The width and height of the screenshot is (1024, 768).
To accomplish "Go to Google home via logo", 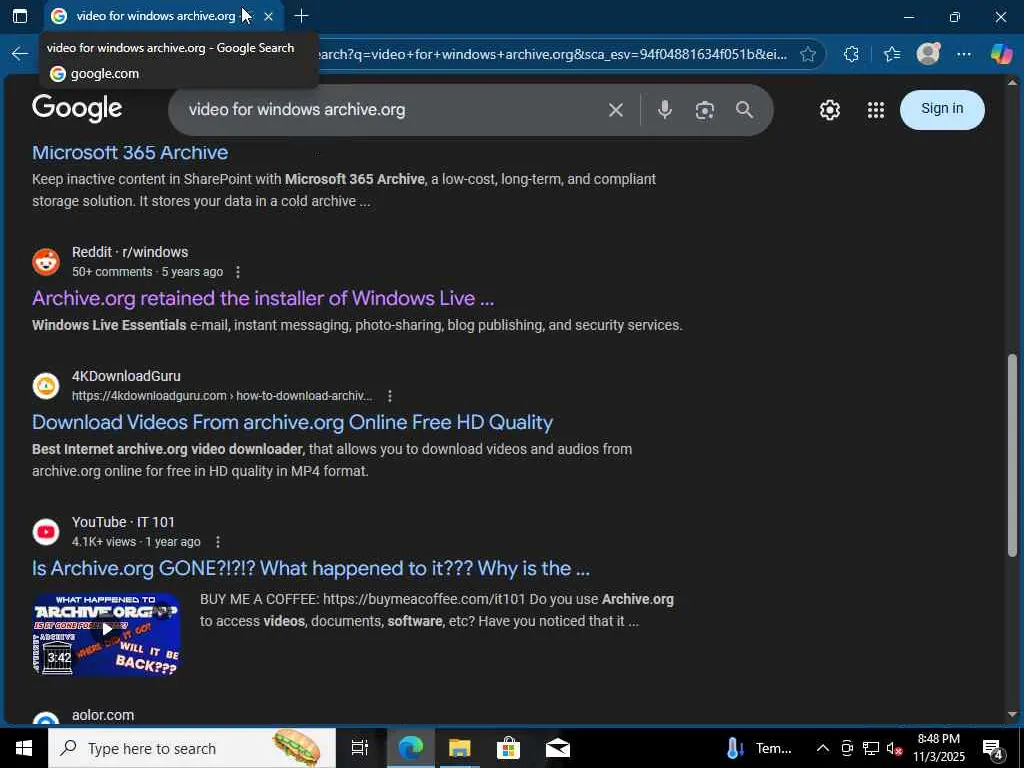I will point(77,108).
